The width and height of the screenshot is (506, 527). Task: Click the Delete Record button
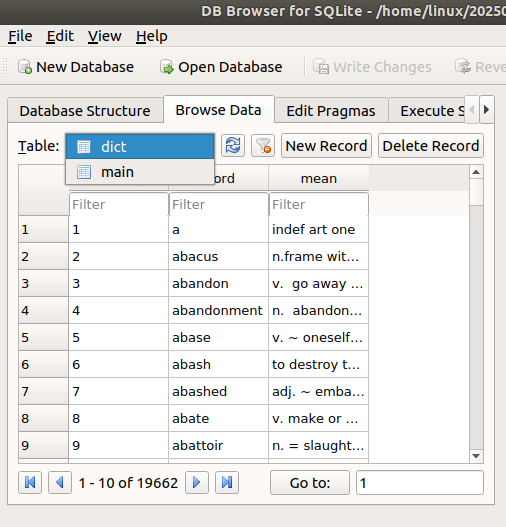click(x=431, y=146)
